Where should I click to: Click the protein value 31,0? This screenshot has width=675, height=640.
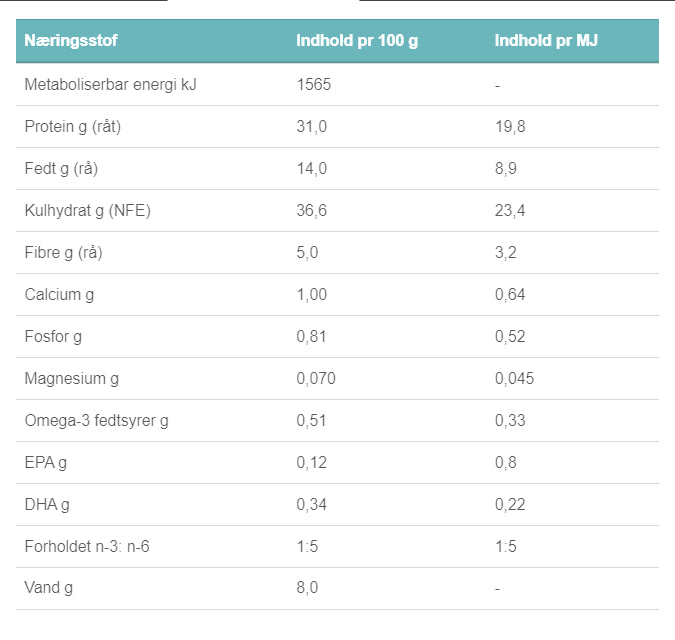pos(311,126)
